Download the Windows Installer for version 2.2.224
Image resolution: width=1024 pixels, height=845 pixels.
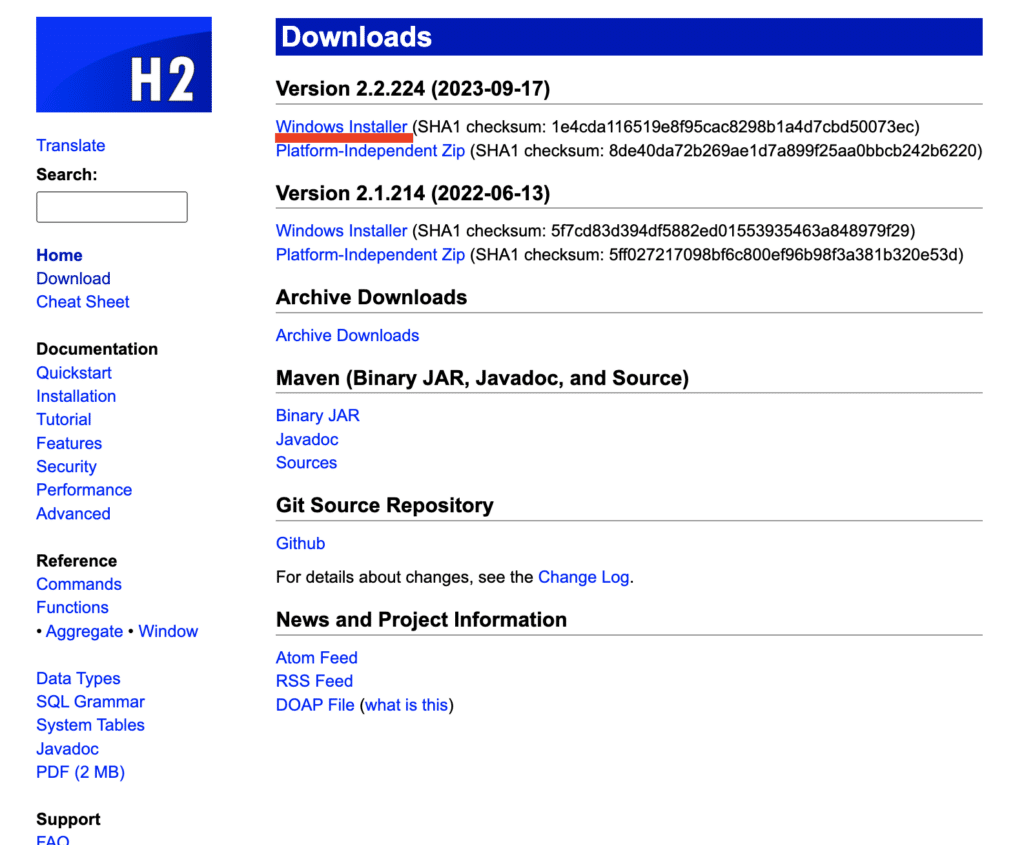(341, 126)
